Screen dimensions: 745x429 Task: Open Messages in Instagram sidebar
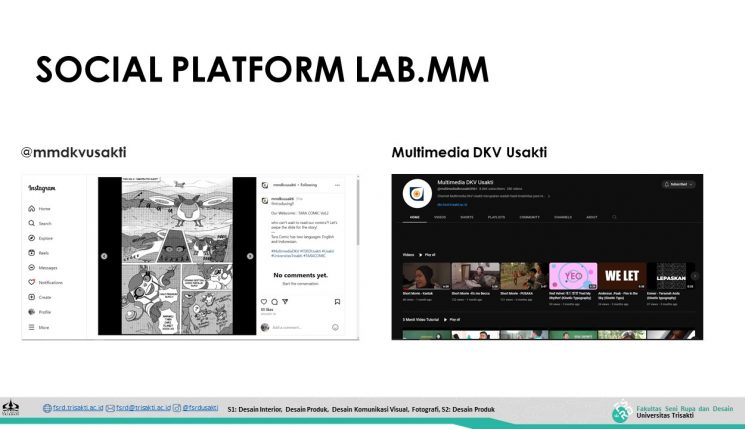[x=42, y=267]
